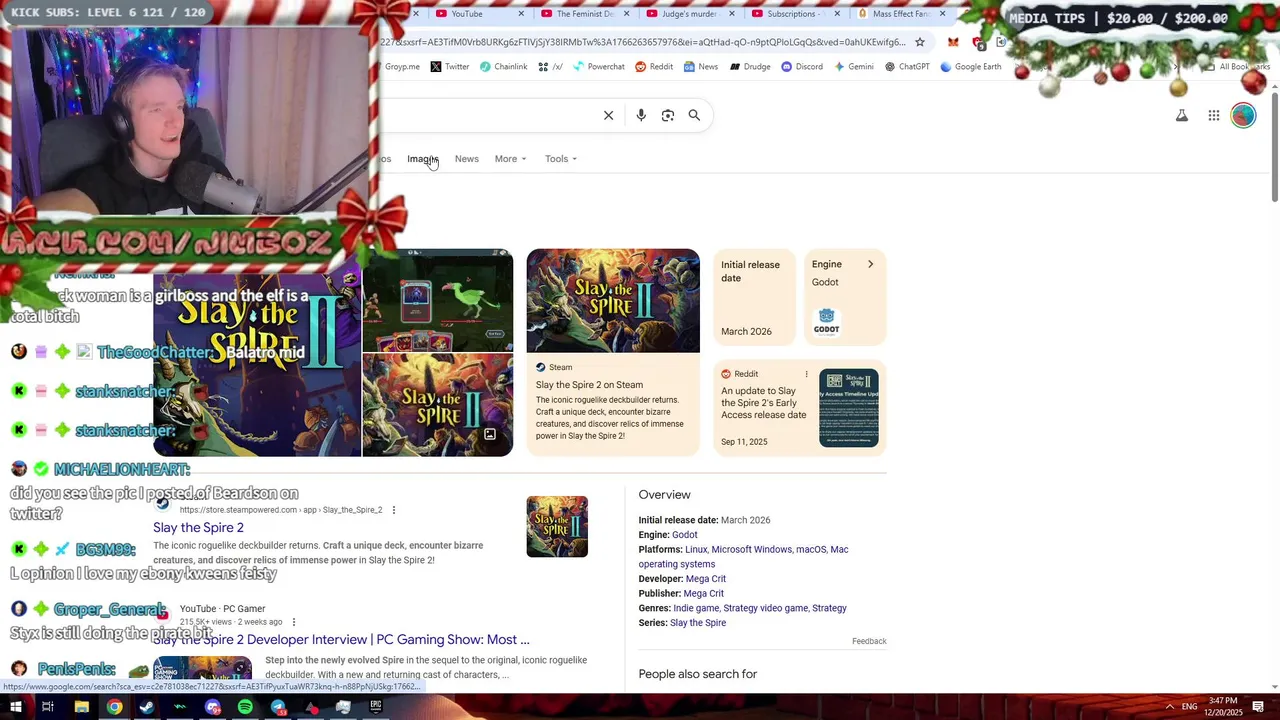Clear the Google search box

point(608,115)
